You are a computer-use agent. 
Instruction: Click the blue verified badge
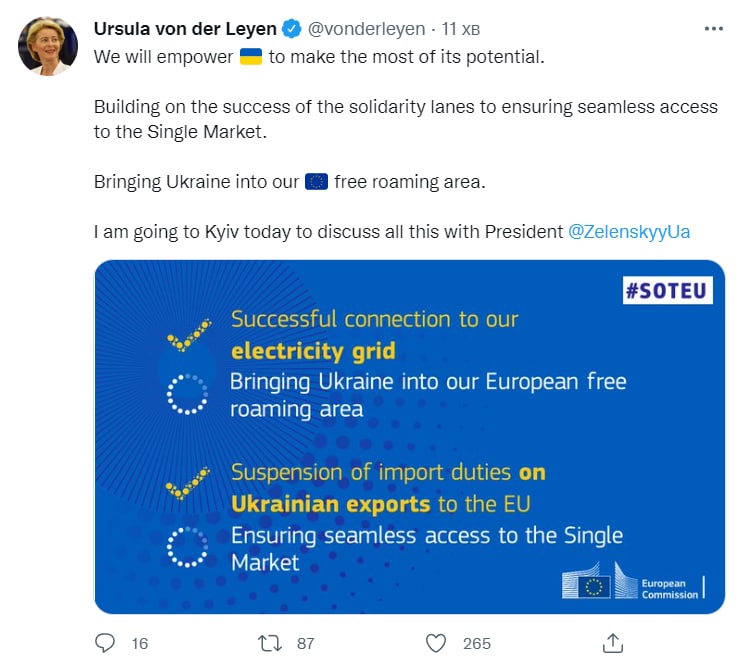tap(292, 29)
